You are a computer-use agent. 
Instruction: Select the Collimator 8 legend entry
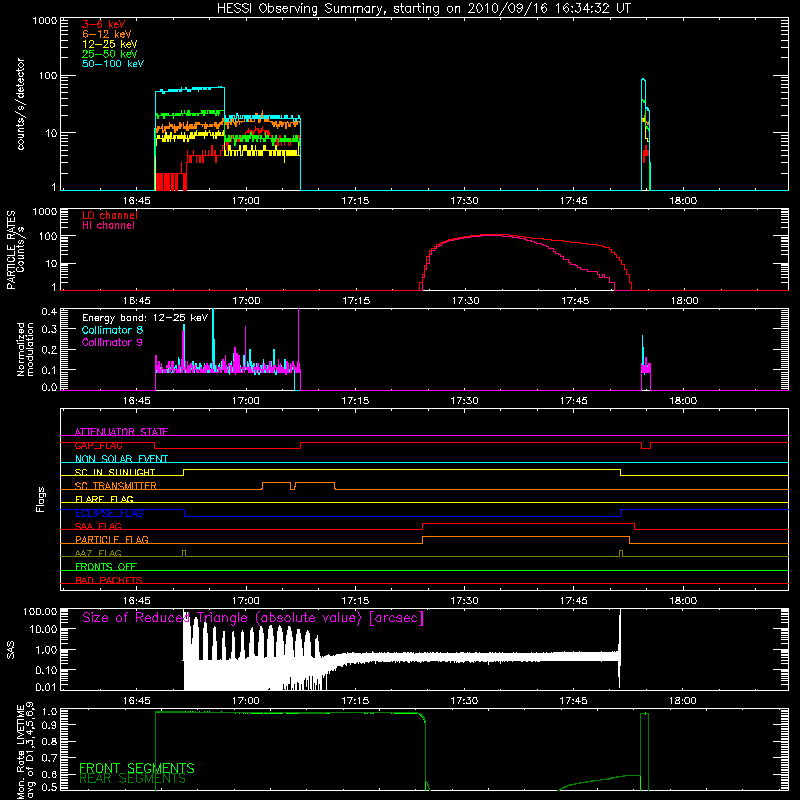pyautogui.click(x=112, y=330)
